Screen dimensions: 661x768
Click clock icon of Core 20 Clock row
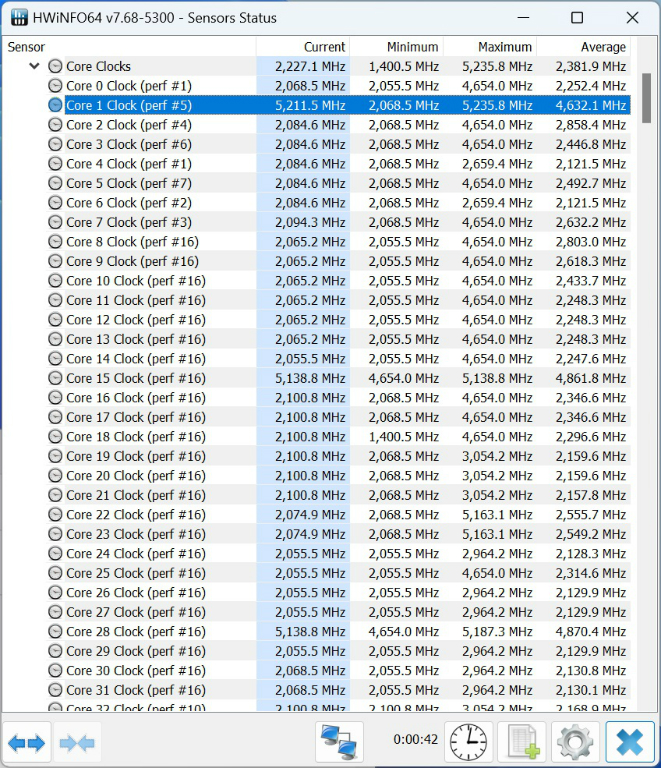click(55, 476)
